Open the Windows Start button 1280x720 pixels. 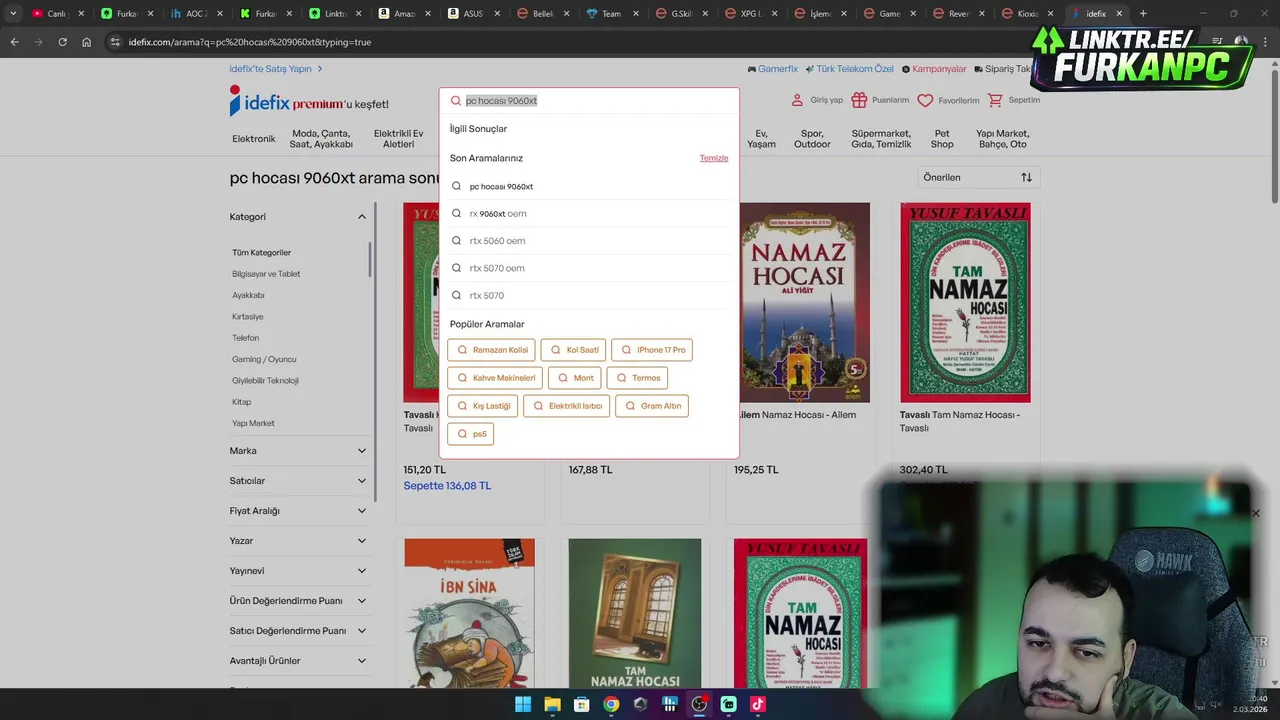pyautogui.click(x=523, y=704)
